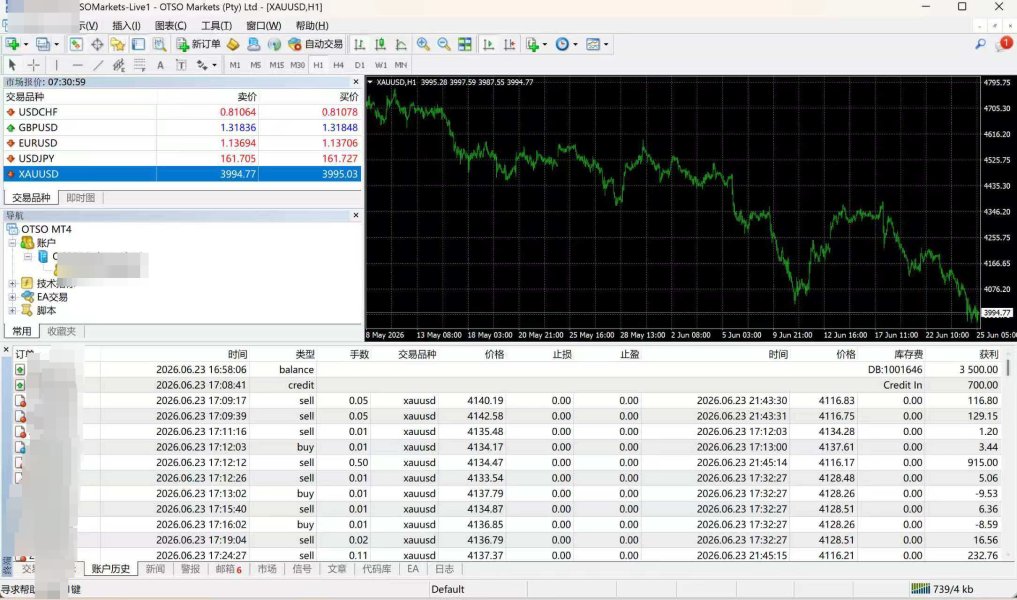Switch timeframe to H4
This screenshot has width=1017, height=600.
[339, 65]
